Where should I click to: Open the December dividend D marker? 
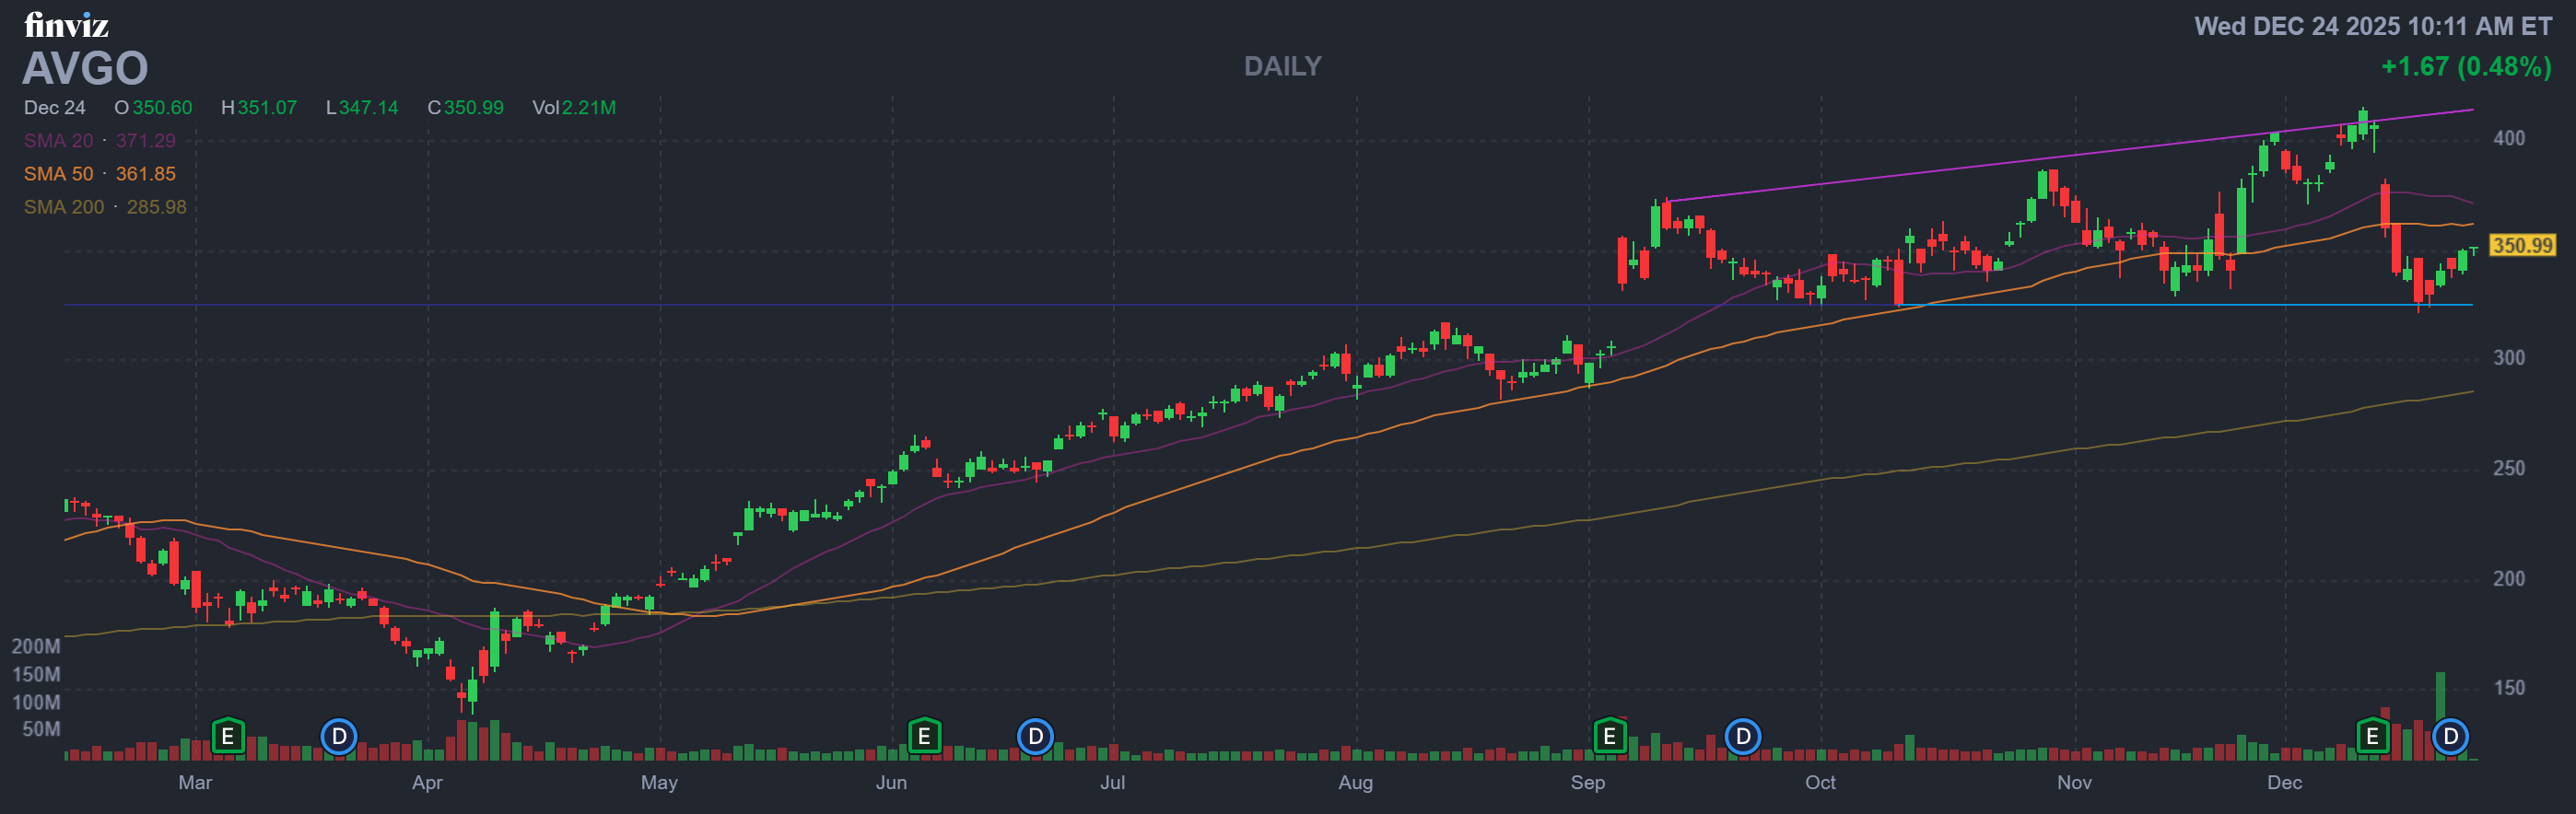[2450, 737]
